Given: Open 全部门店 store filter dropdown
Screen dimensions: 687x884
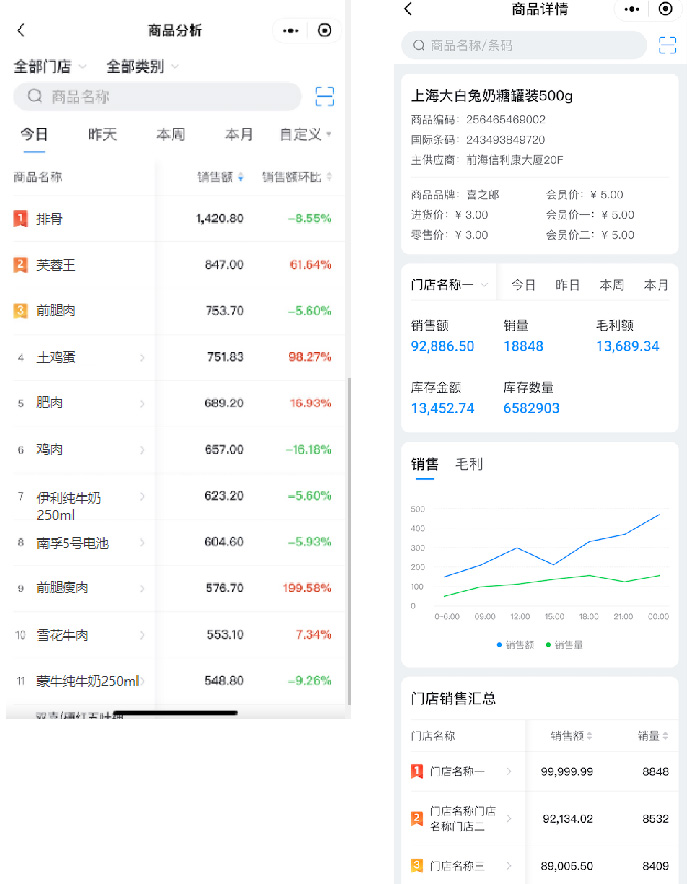Looking at the screenshot, I should tap(50, 67).
